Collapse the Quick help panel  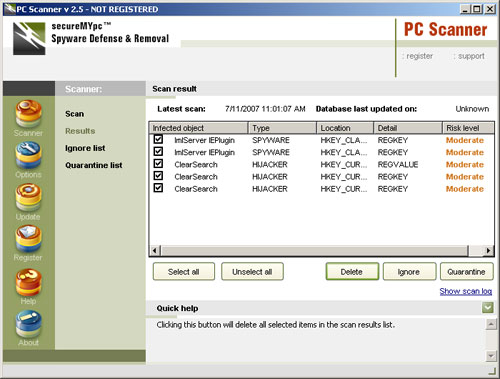pyautogui.click(x=487, y=308)
